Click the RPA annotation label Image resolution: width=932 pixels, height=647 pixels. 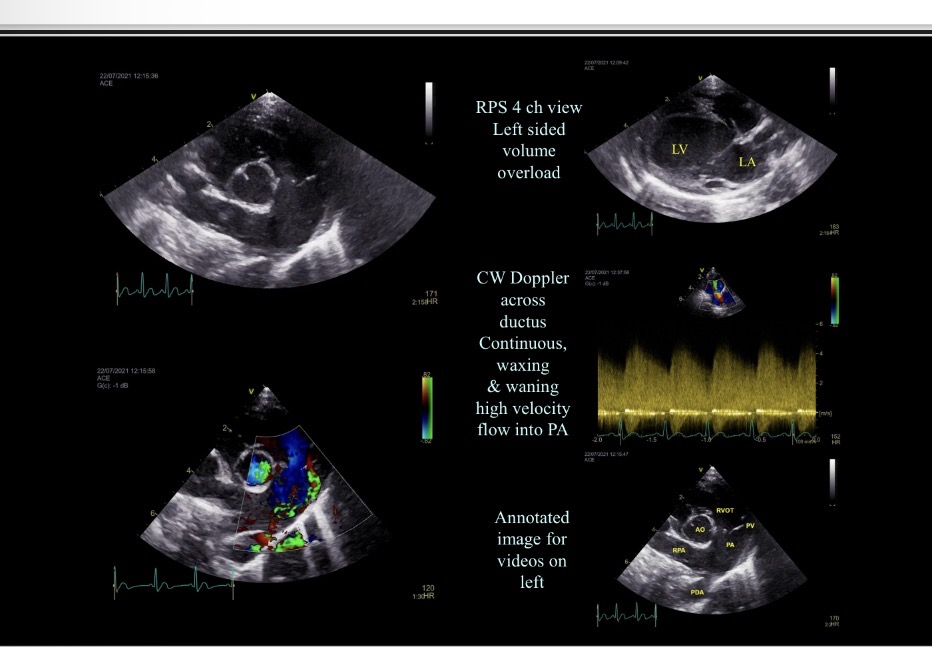coord(679,550)
